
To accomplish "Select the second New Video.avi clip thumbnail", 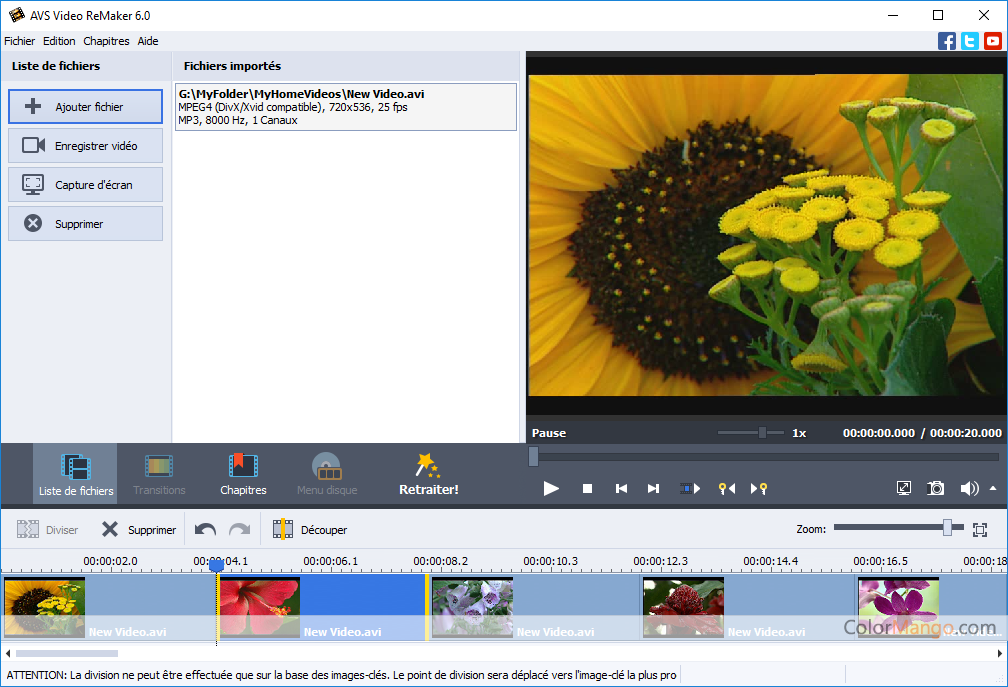I will [260, 607].
